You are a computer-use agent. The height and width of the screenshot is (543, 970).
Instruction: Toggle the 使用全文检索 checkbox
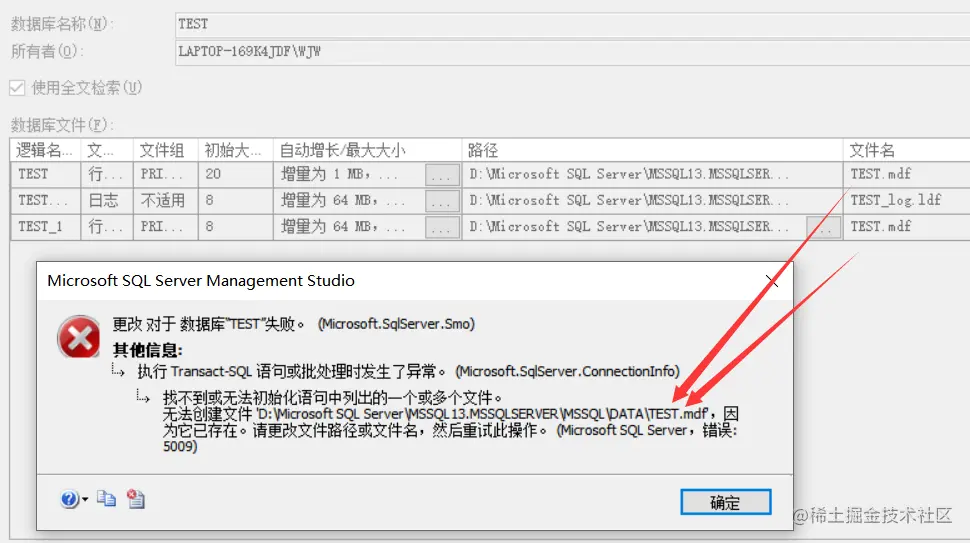click(17, 88)
